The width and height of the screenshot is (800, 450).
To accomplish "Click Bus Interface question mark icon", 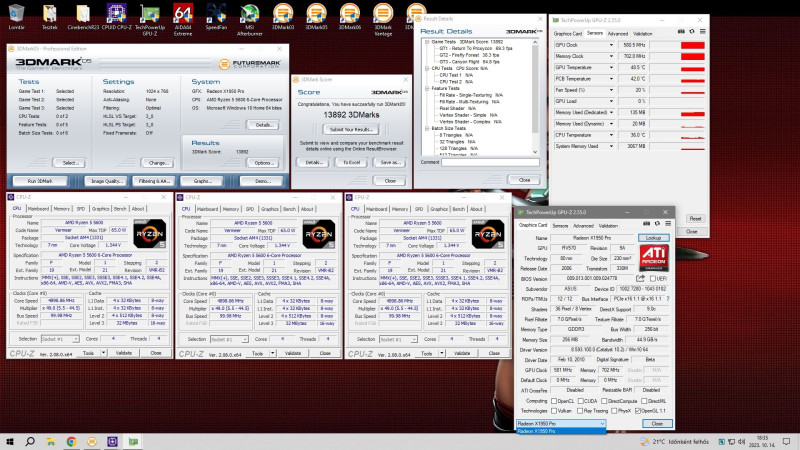I will (x=668, y=298).
